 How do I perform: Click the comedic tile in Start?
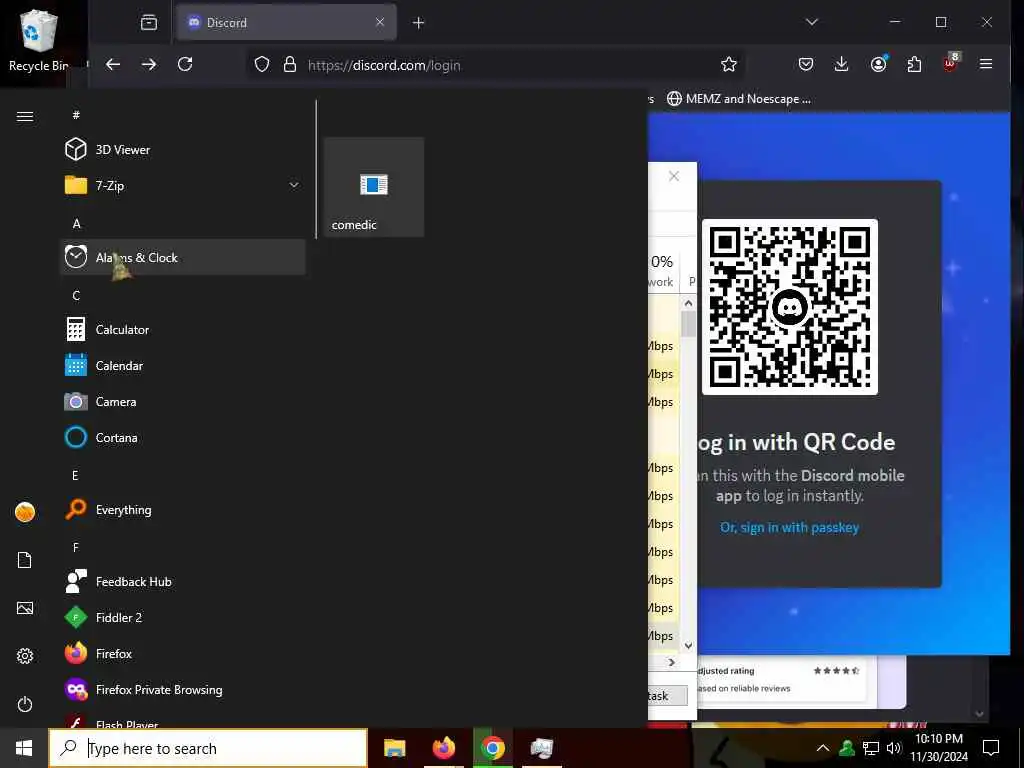point(374,187)
